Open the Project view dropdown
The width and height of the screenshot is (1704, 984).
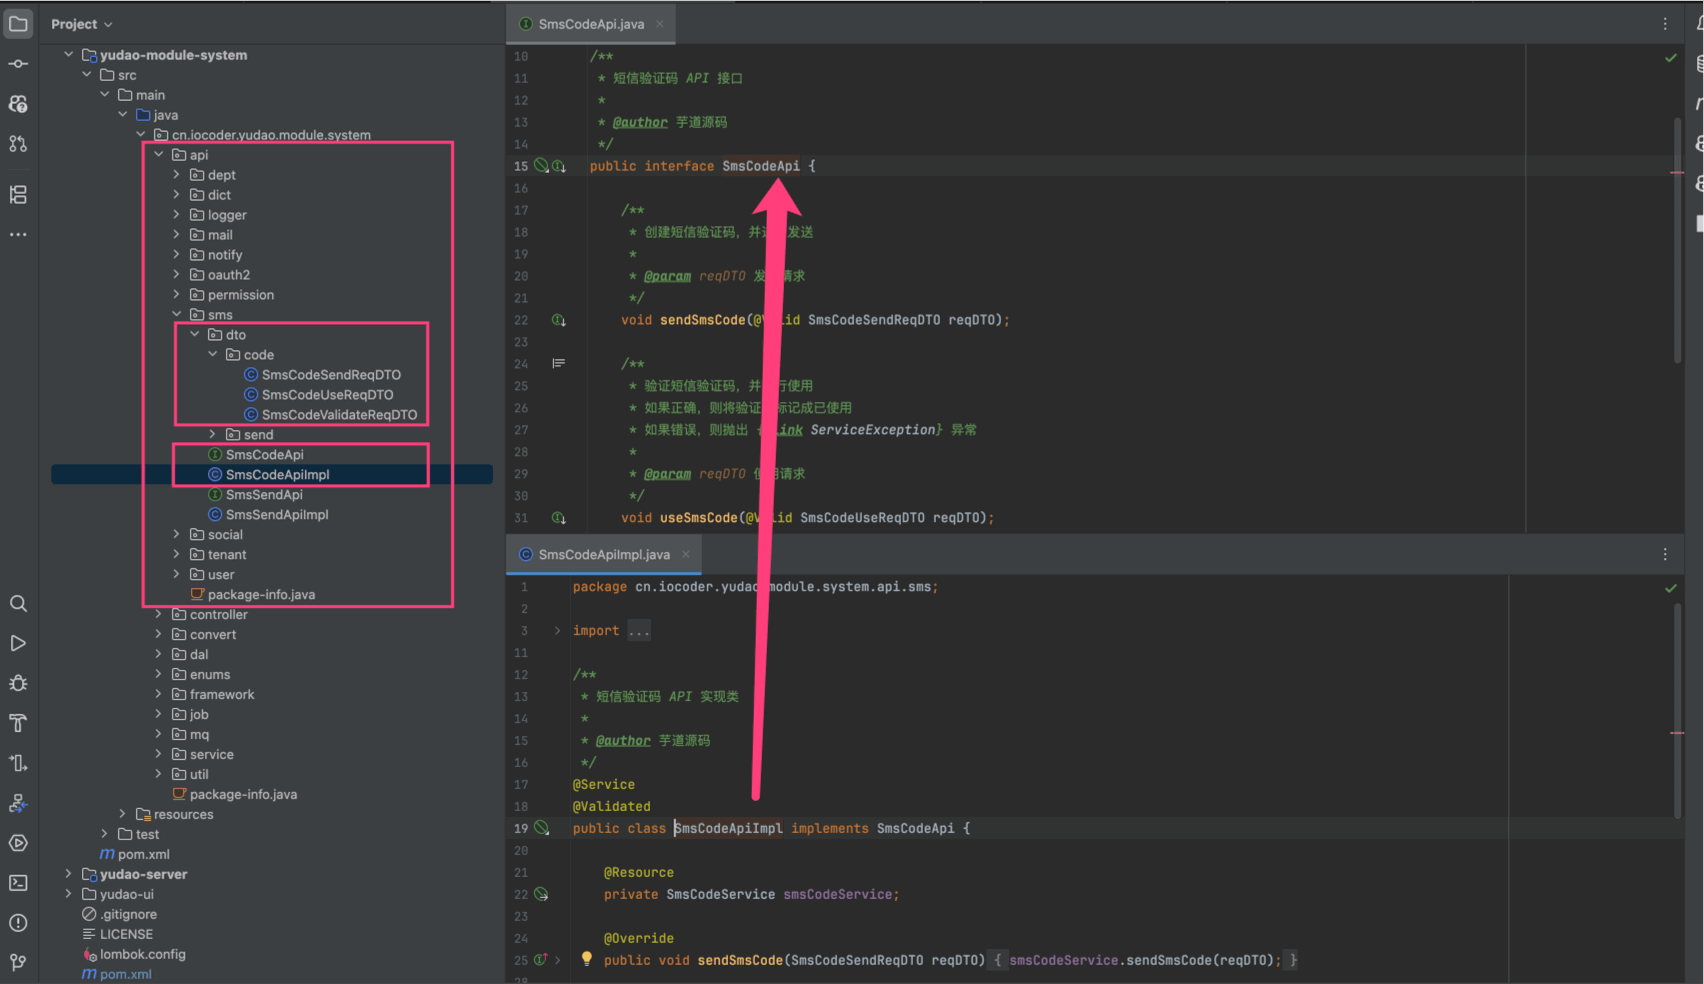82,24
